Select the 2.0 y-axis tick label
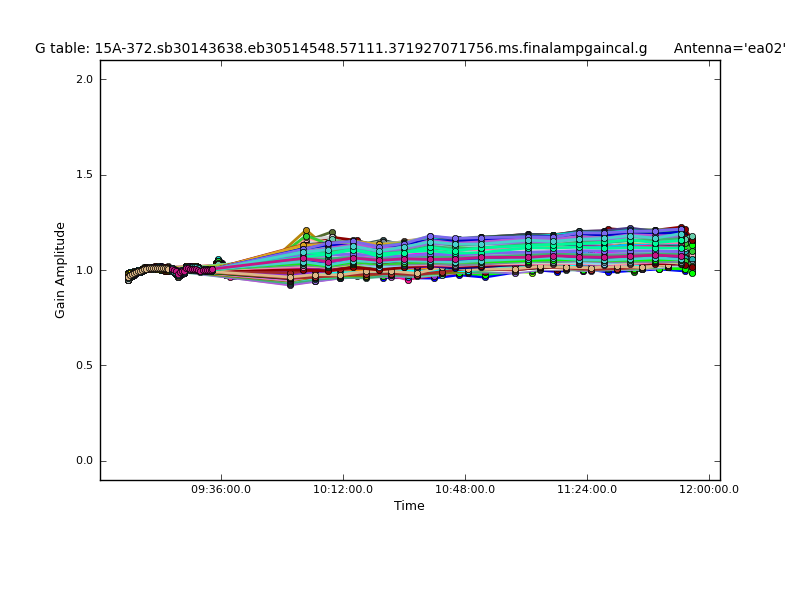Image resolution: width=800 pixels, height=600 pixels. [84, 80]
